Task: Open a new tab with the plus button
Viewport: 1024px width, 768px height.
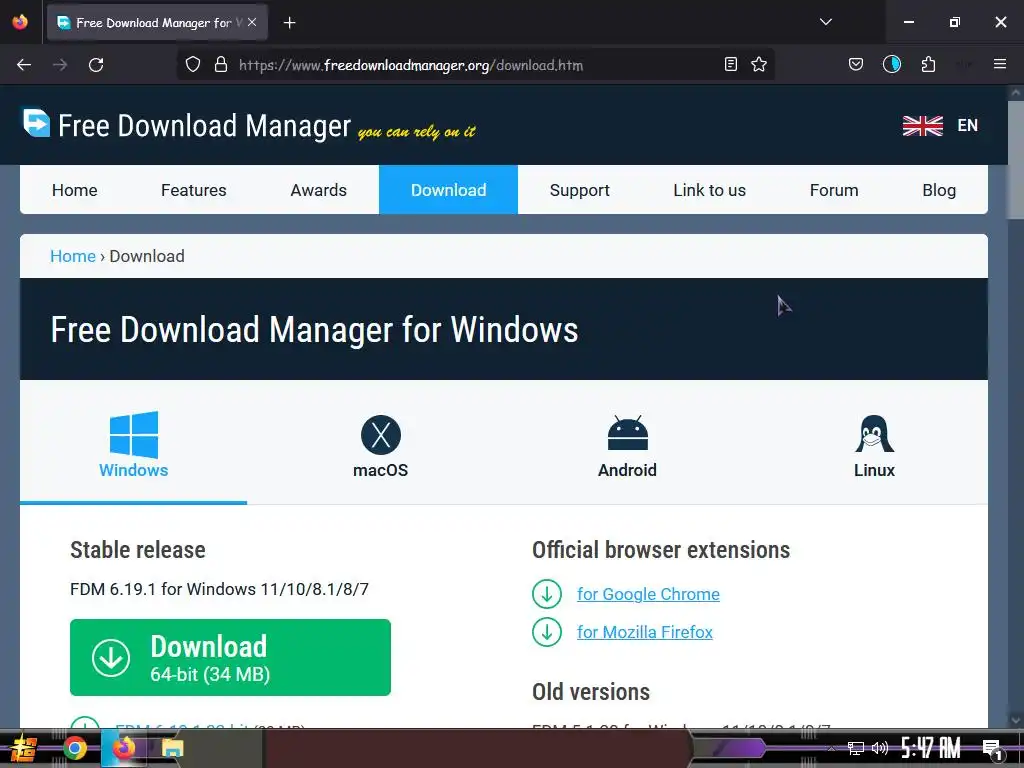Action: pyautogui.click(x=289, y=23)
